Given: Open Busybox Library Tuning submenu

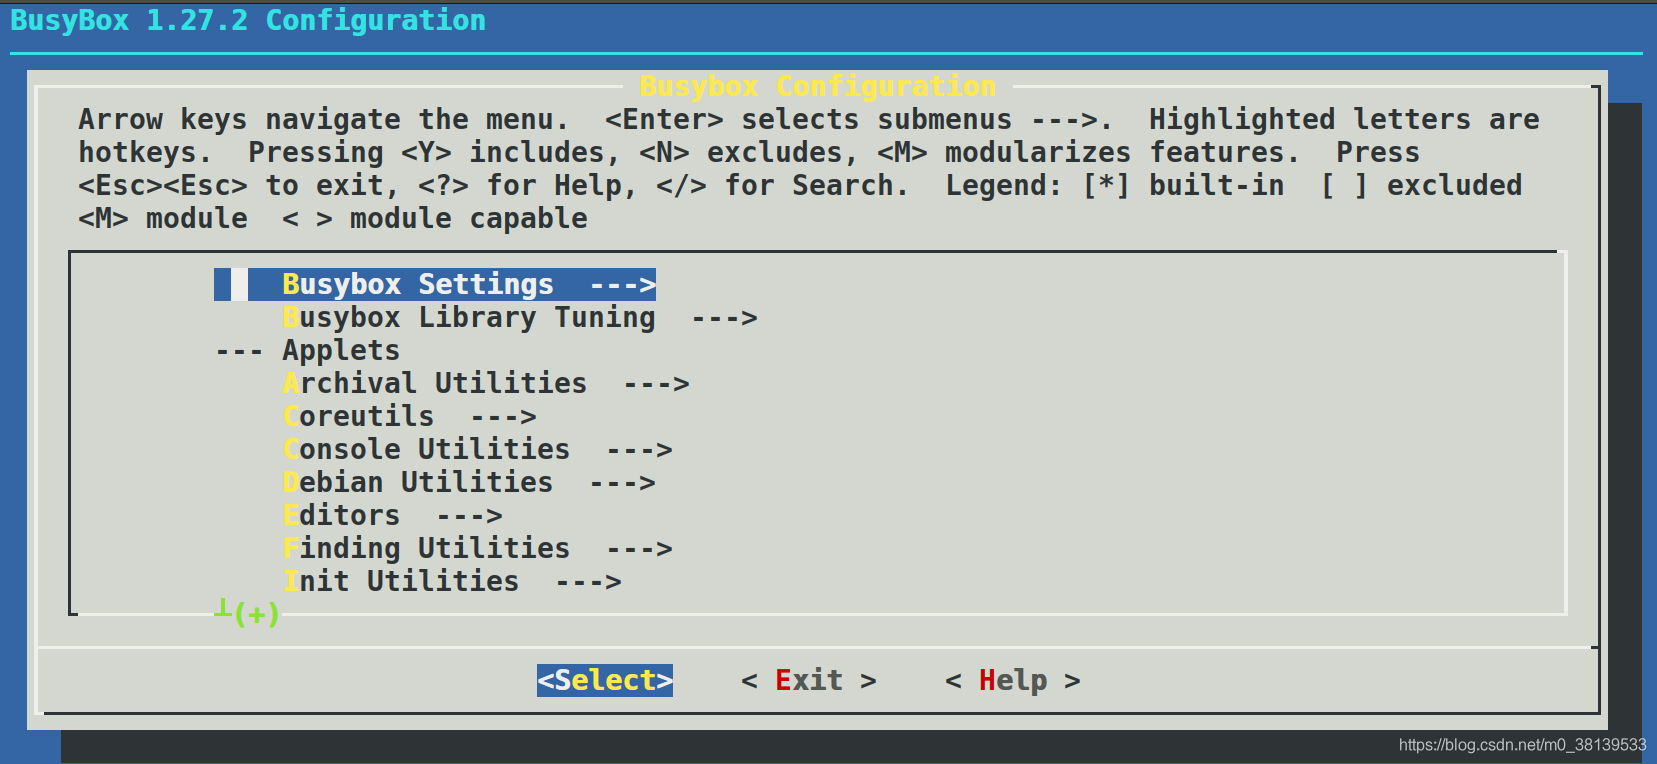Looking at the screenshot, I should [519, 318].
